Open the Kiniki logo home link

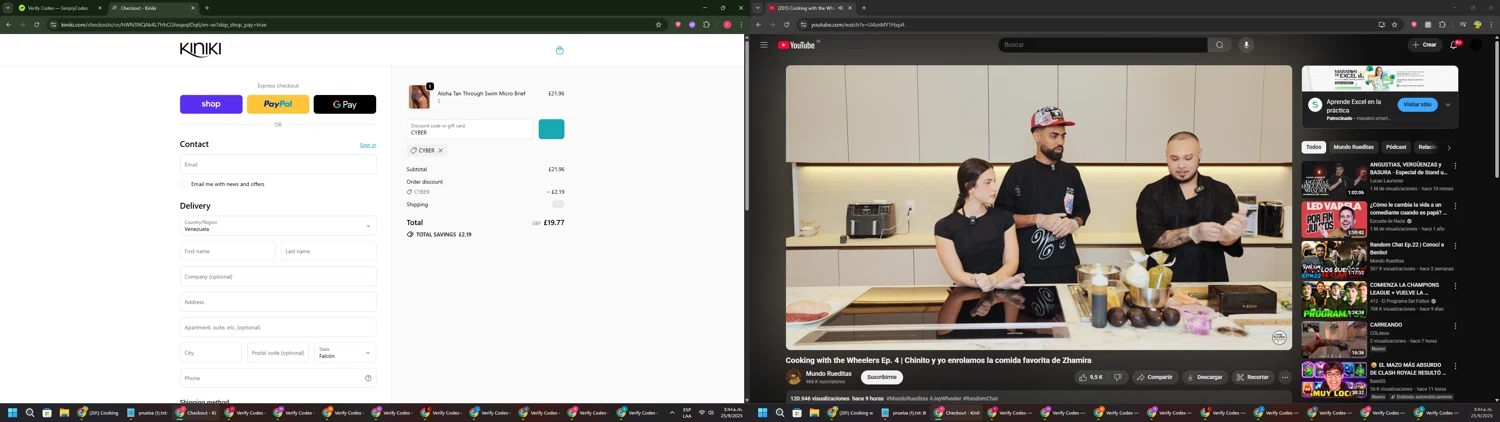200,50
